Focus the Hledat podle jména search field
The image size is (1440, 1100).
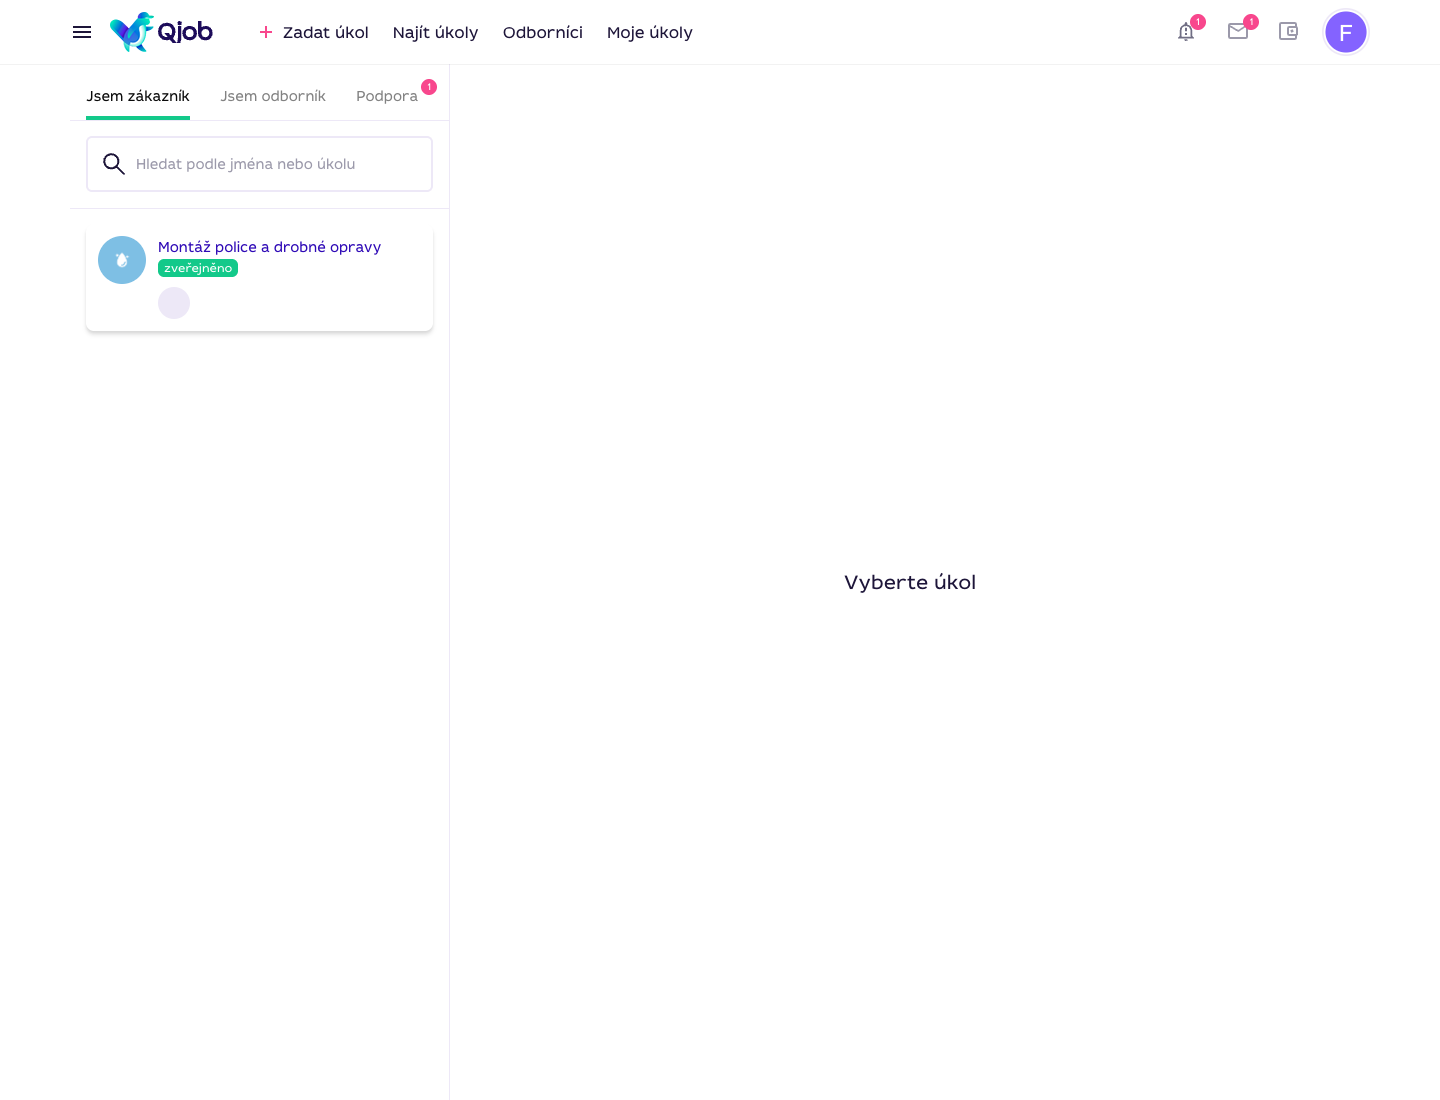[259, 164]
